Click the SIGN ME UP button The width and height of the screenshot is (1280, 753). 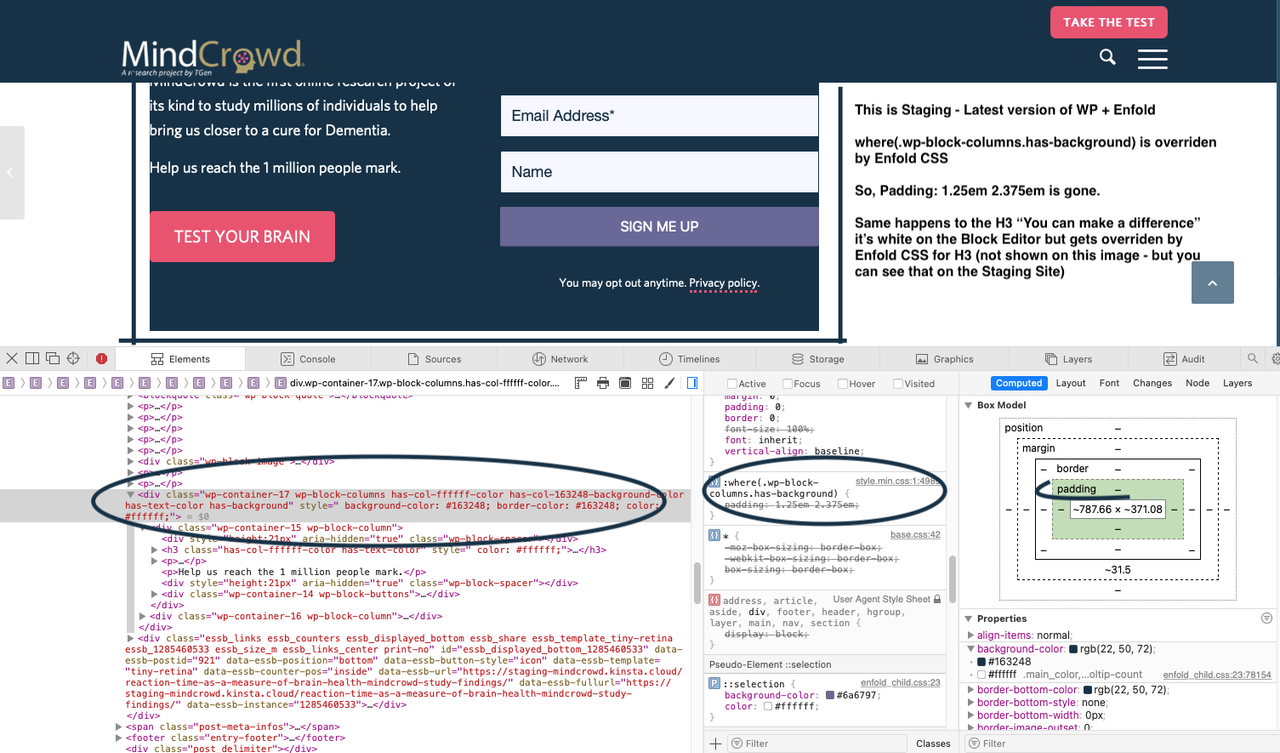pyautogui.click(x=659, y=226)
